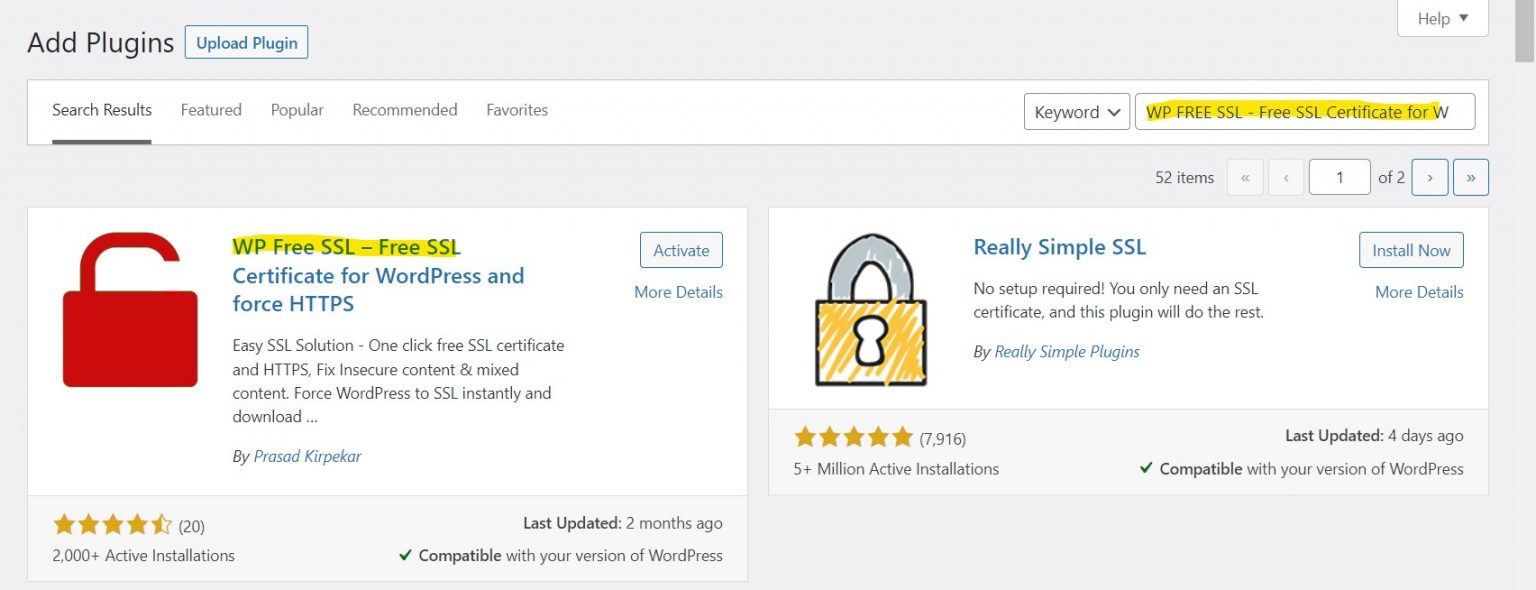Switch to the Featured tab
This screenshot has width=1536, height=590.
click(x=211, y=110)
